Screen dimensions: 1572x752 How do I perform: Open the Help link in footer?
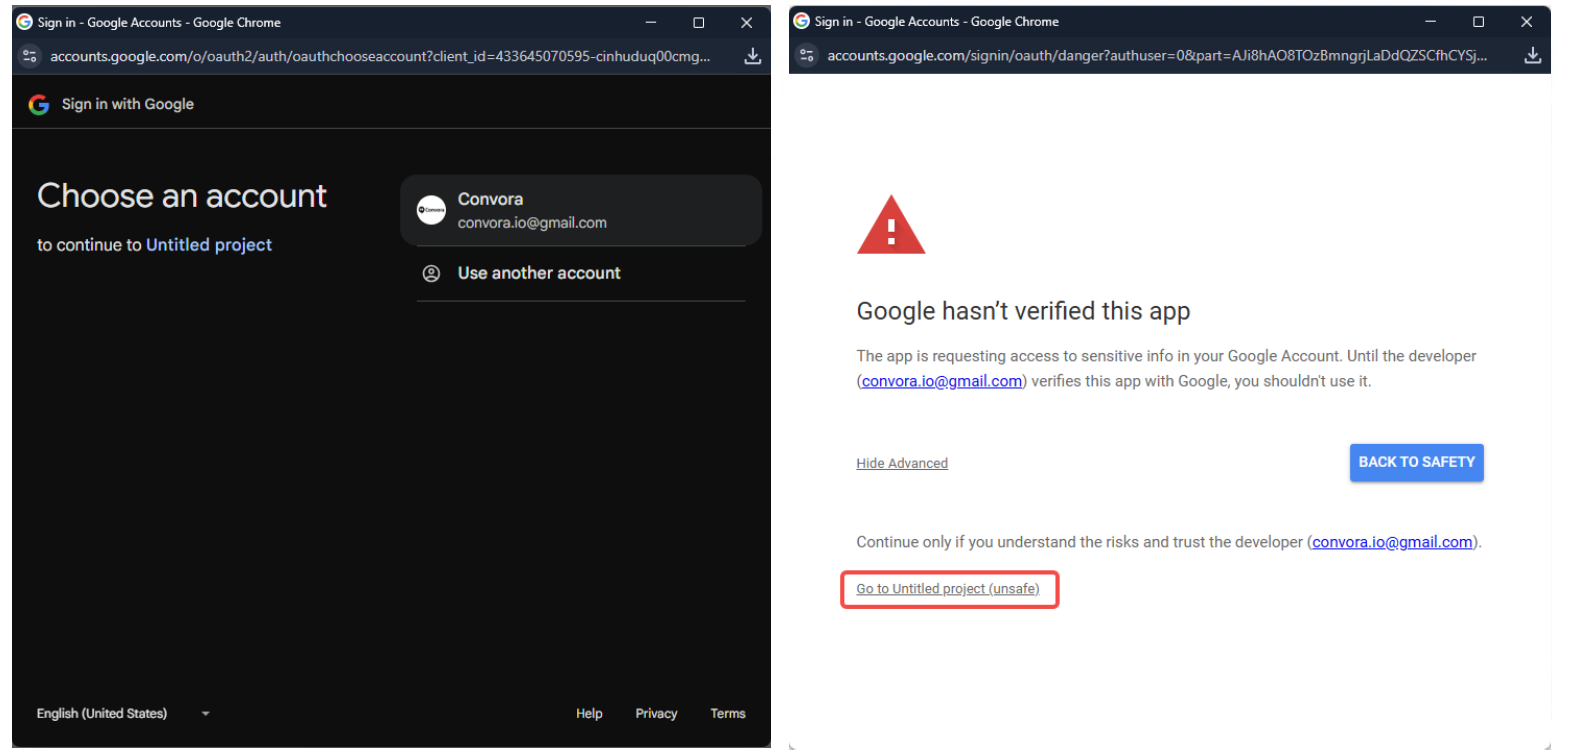coord(589,713)
